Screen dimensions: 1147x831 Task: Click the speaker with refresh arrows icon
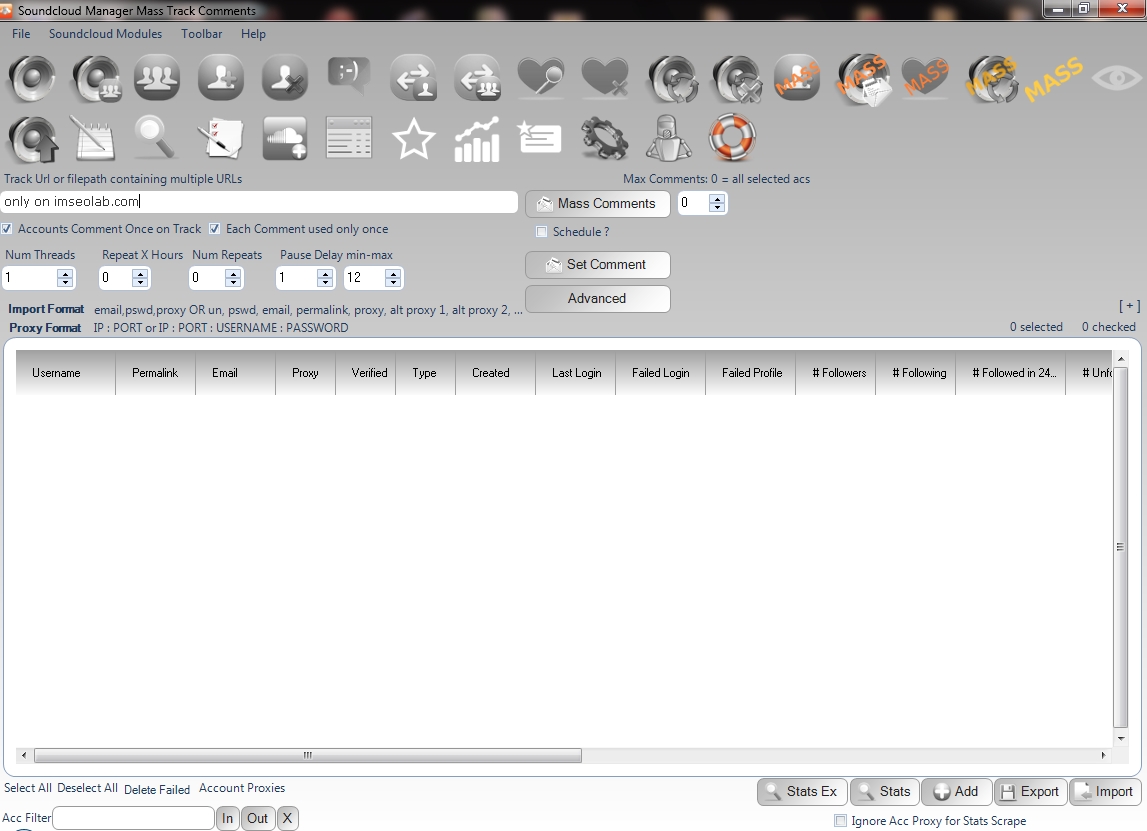[x=673, y=79]
